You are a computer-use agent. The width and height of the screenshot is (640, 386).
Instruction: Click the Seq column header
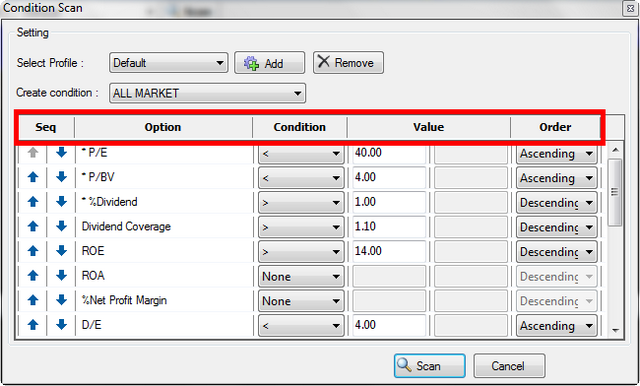click(x=45, y=127)
